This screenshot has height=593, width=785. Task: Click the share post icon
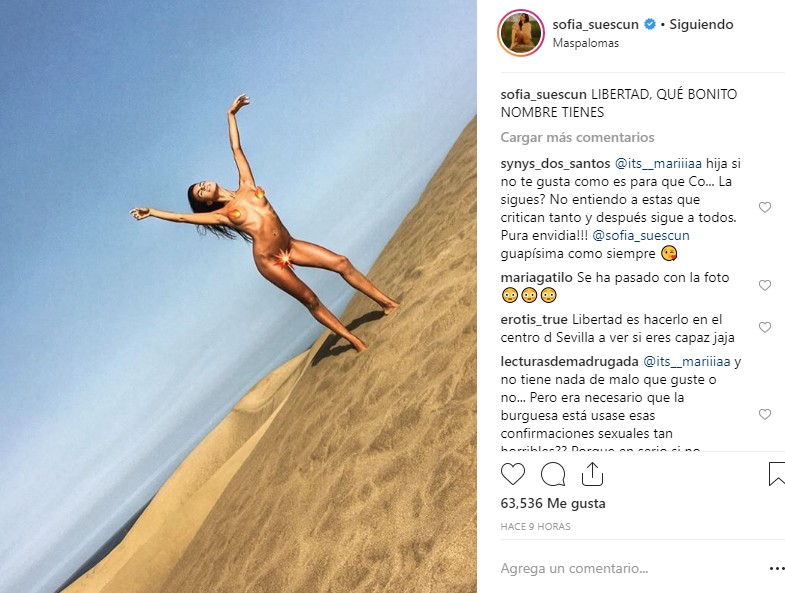point(592,474)
